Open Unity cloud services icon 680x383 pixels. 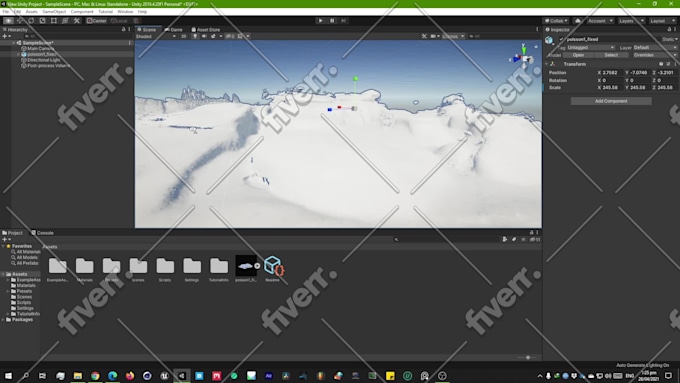point(578,20)
